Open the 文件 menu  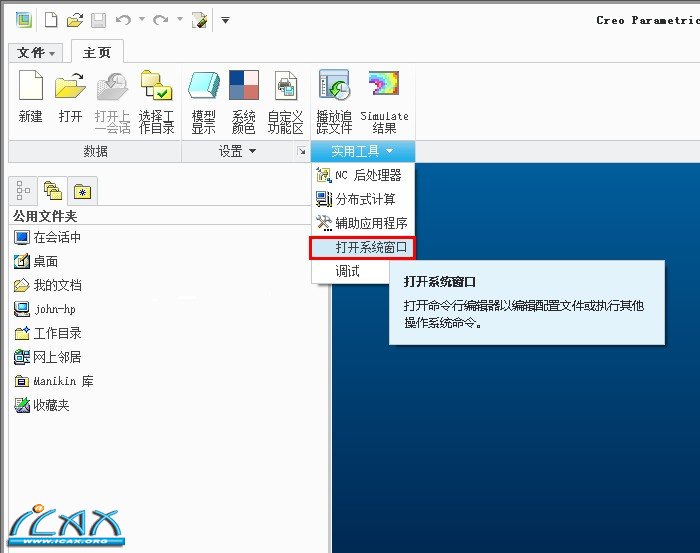36,53
